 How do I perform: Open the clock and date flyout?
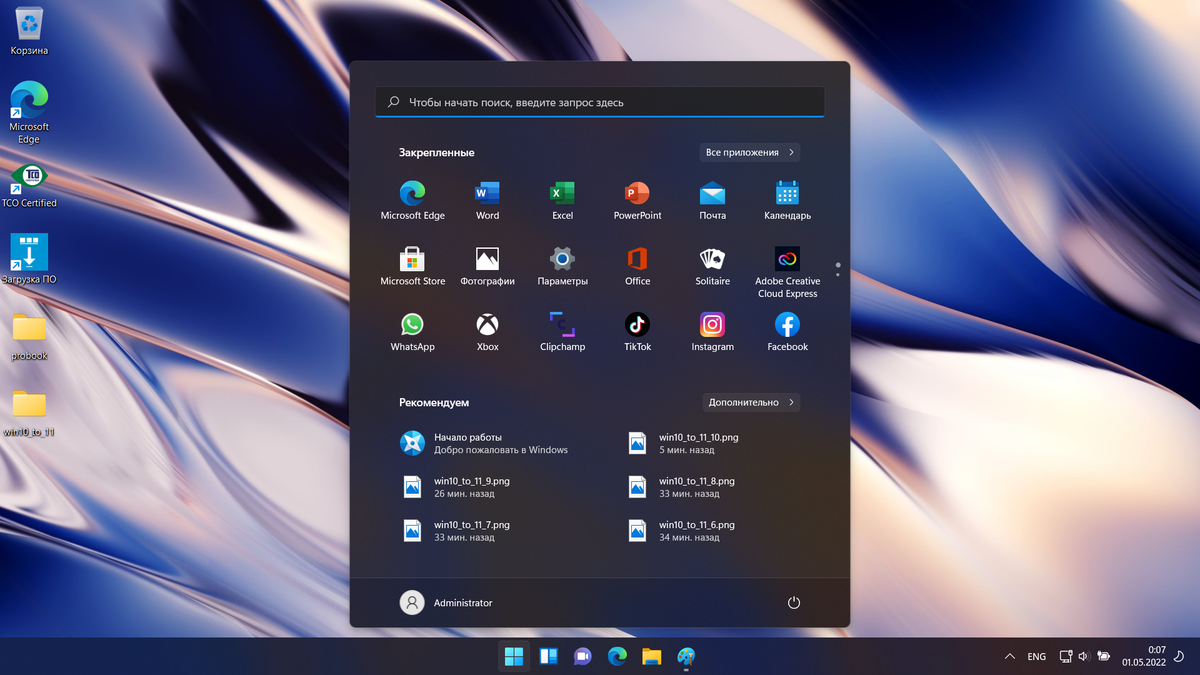tap(1145, 656)
